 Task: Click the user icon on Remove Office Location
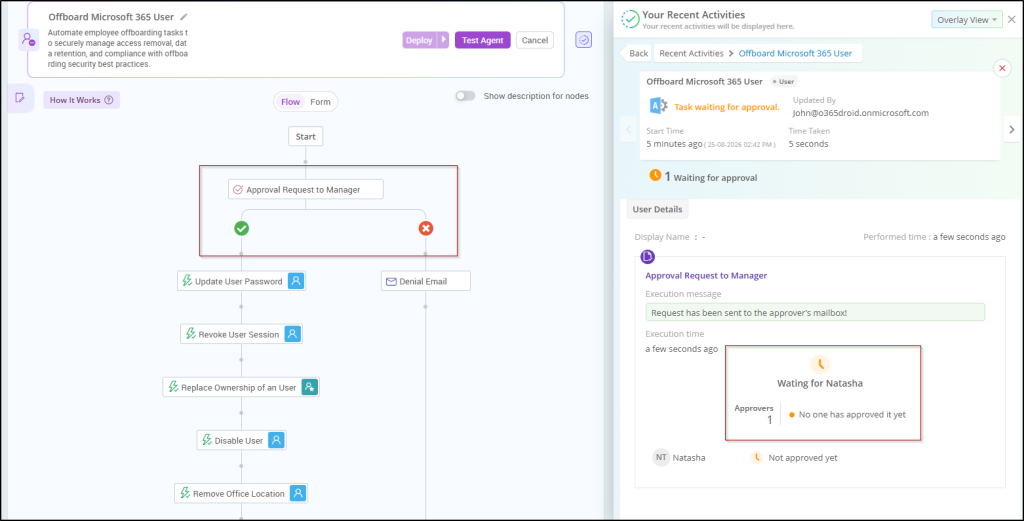point(298,494)
